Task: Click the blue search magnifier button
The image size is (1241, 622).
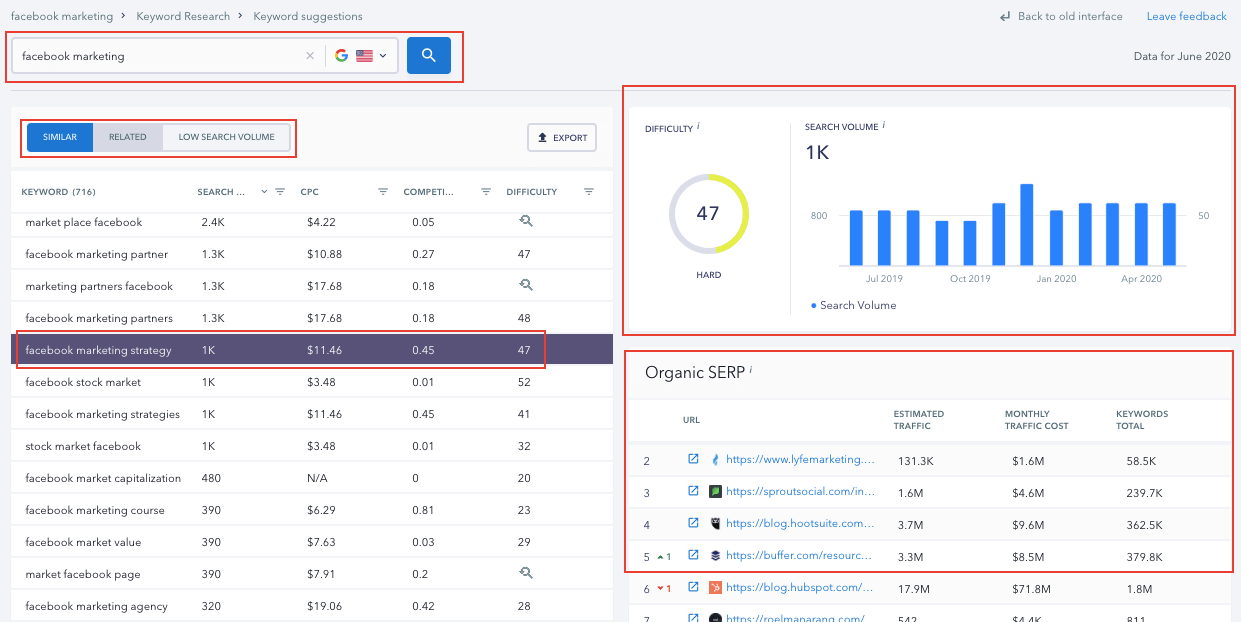Action: point(428,56)
